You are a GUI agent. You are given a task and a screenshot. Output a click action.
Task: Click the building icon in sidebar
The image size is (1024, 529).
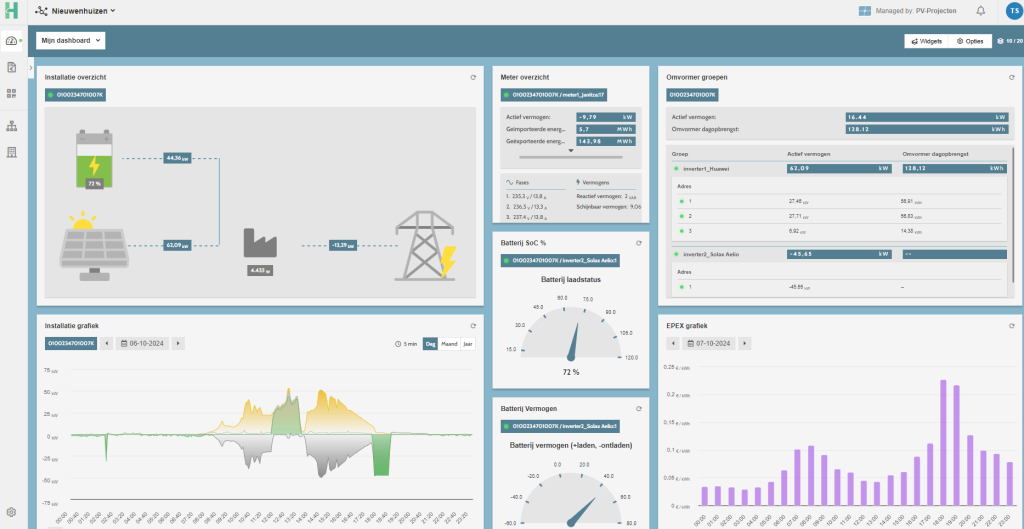coord(12,152)
